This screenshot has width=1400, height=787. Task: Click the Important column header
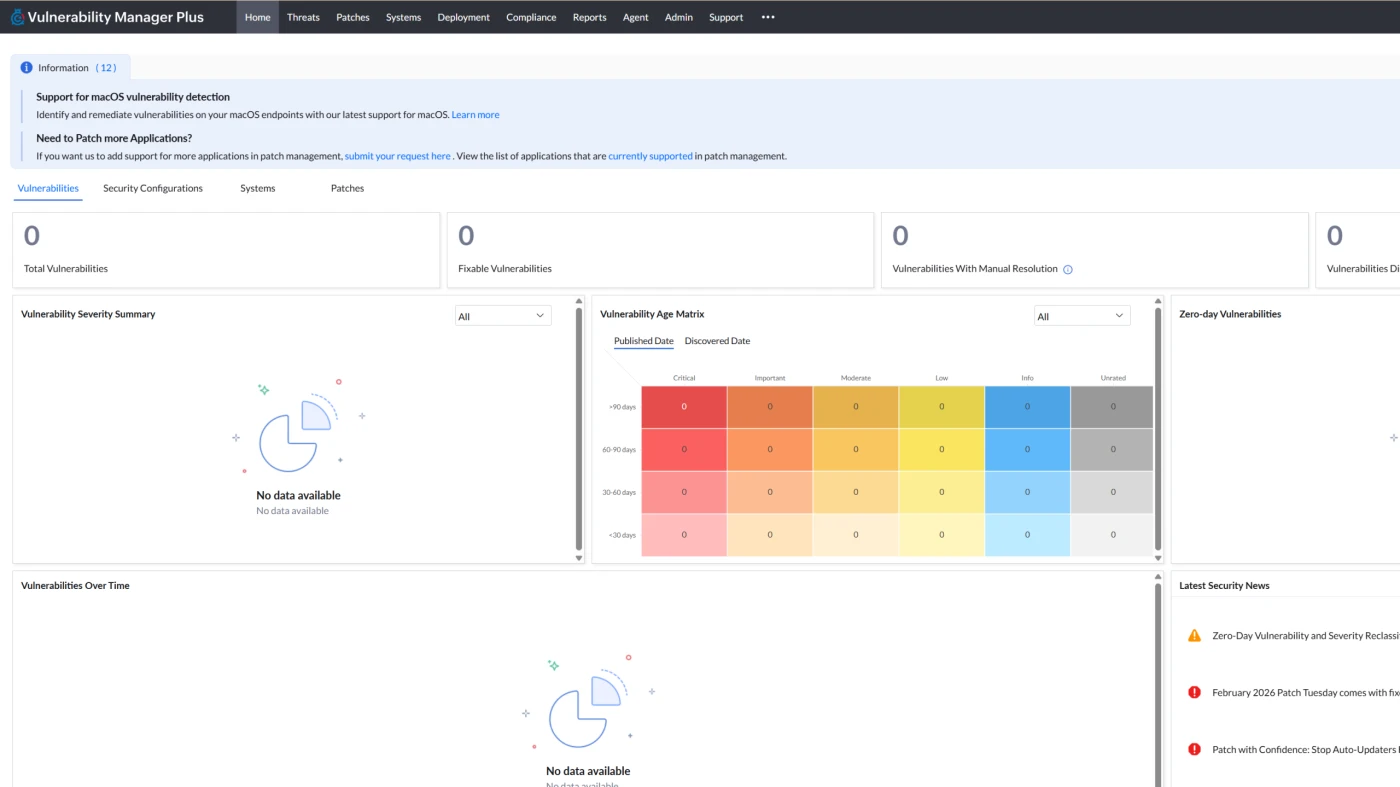(x=770, y=378)
